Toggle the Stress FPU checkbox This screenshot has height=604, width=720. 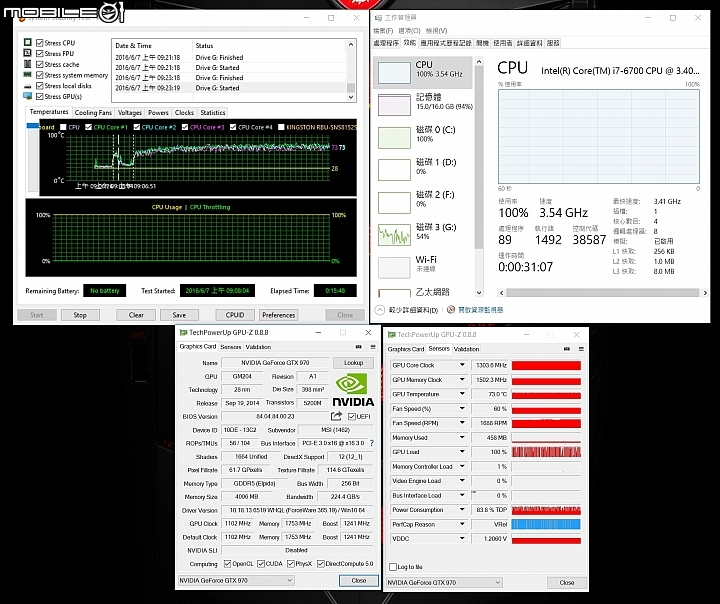click(x=39, y=53)
